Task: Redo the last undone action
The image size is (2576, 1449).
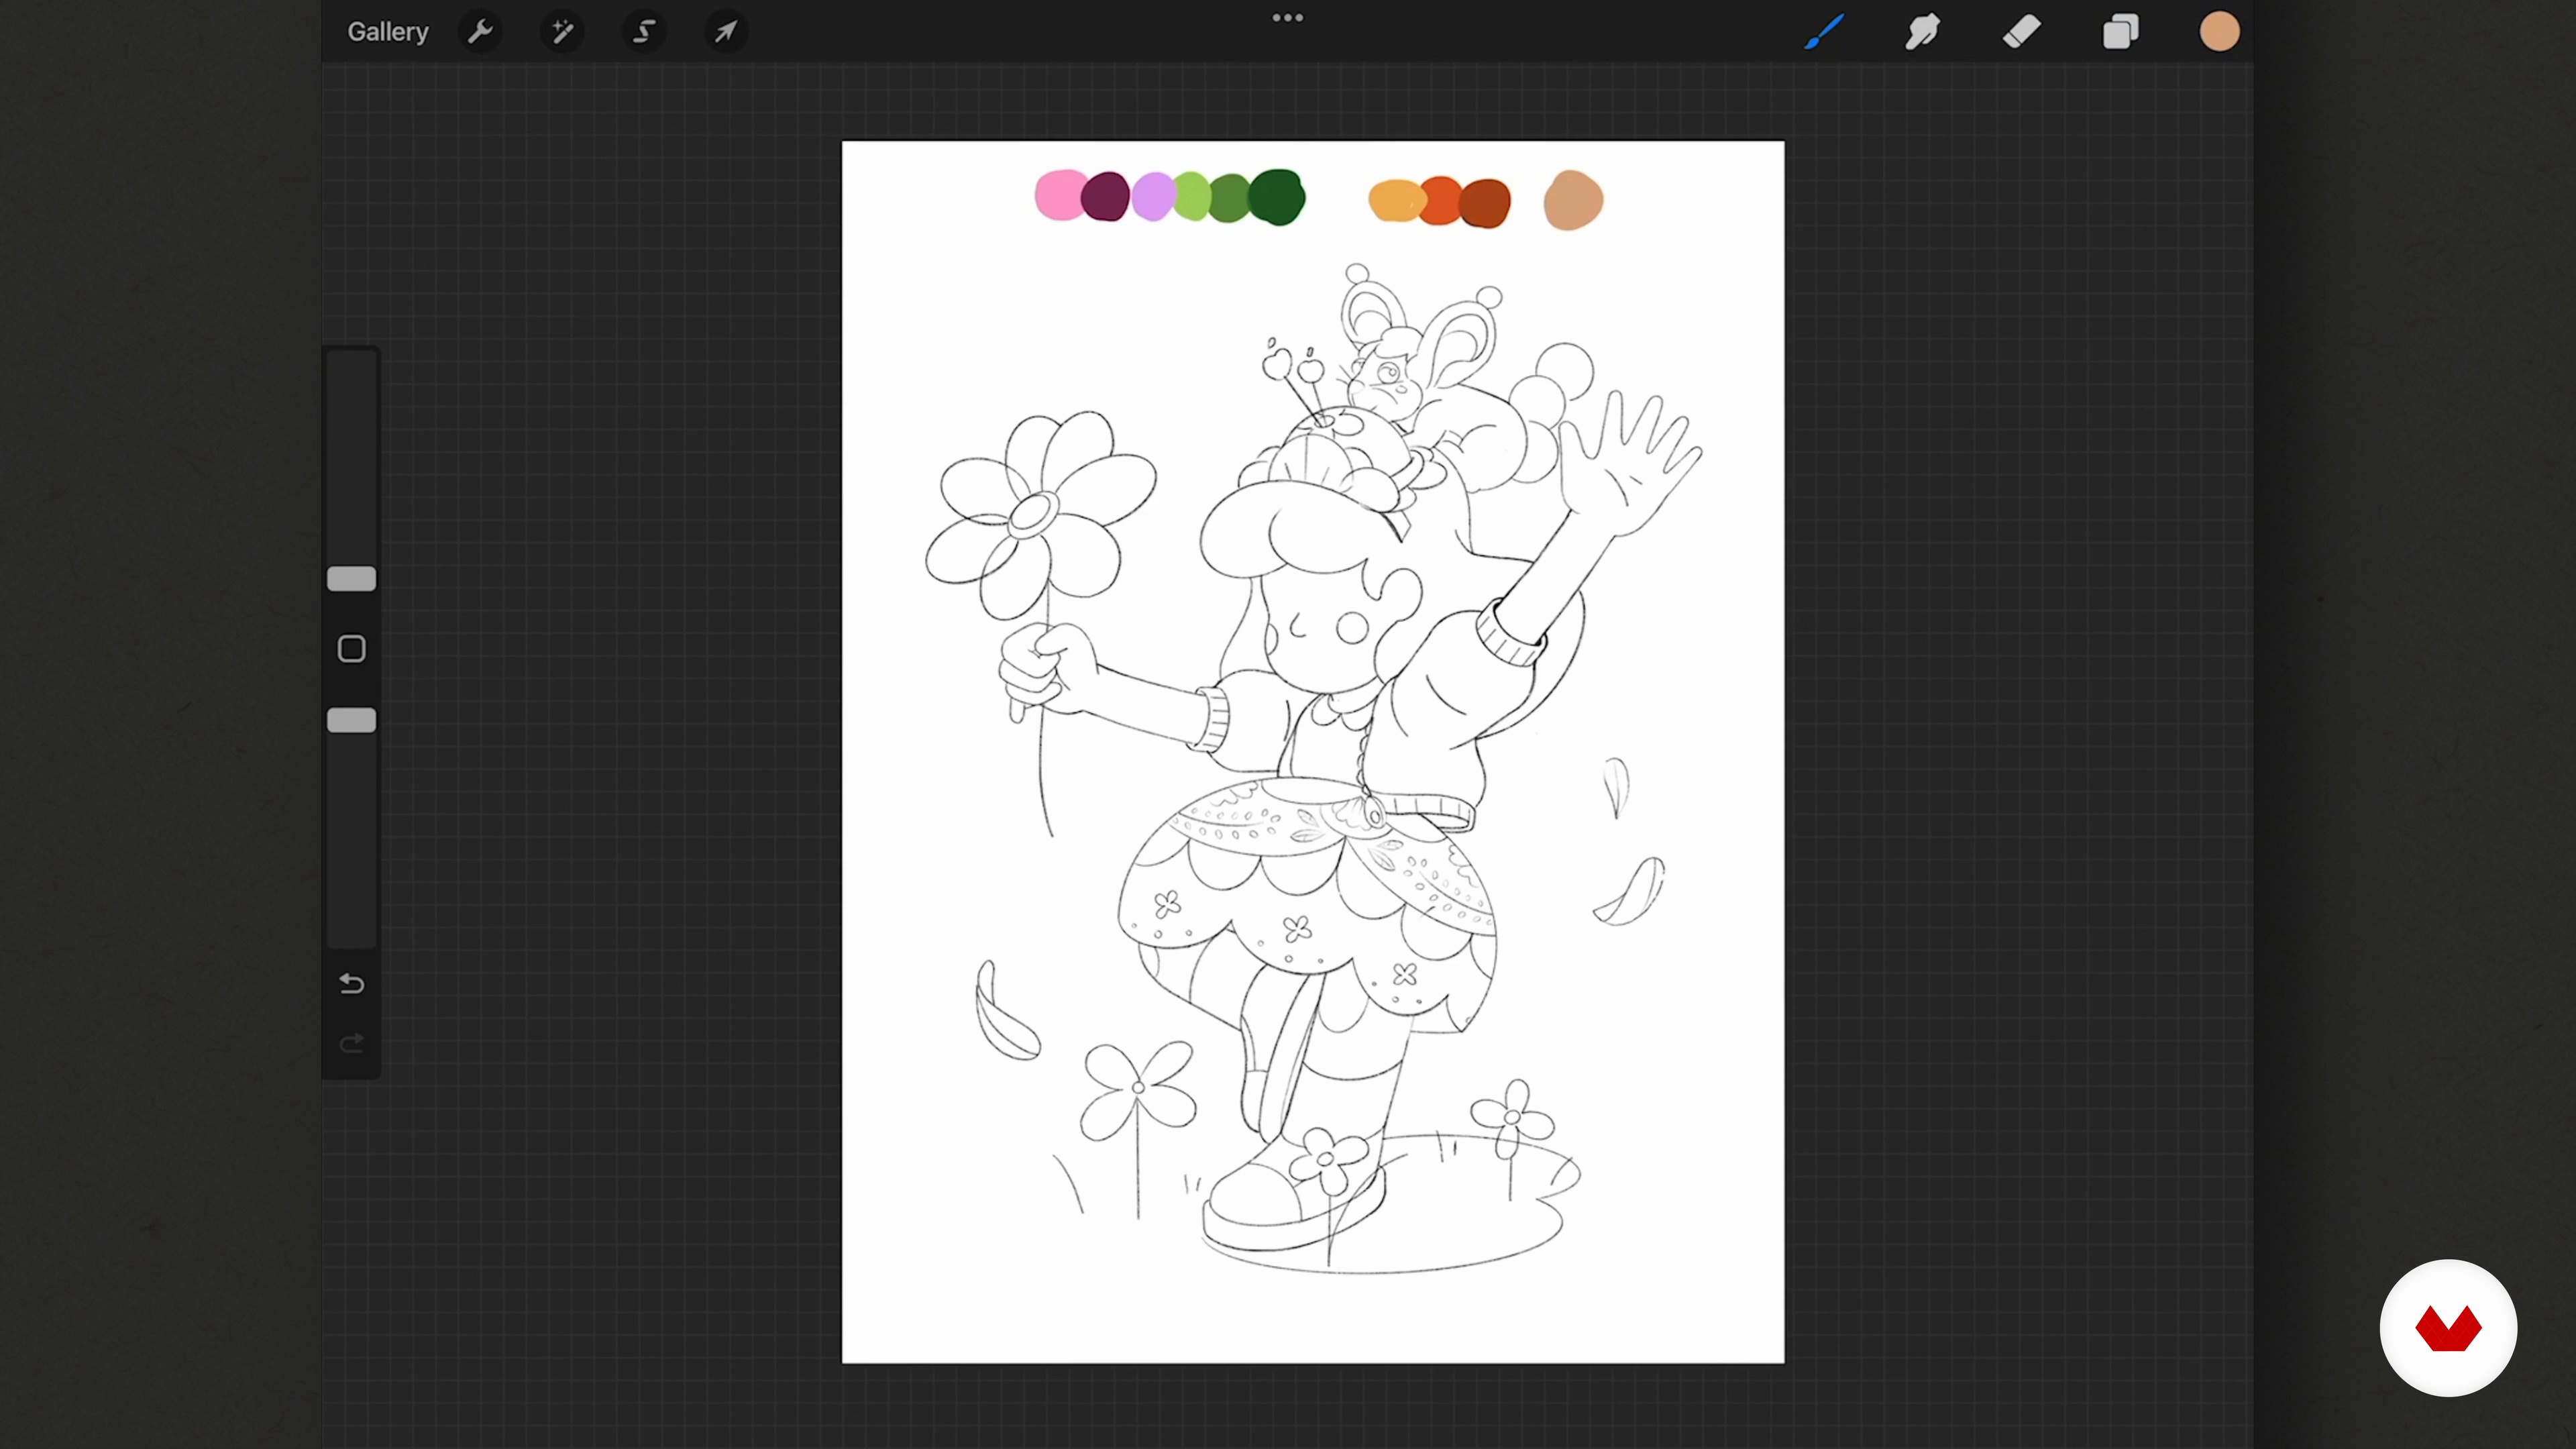Action: pos(351,1044)
